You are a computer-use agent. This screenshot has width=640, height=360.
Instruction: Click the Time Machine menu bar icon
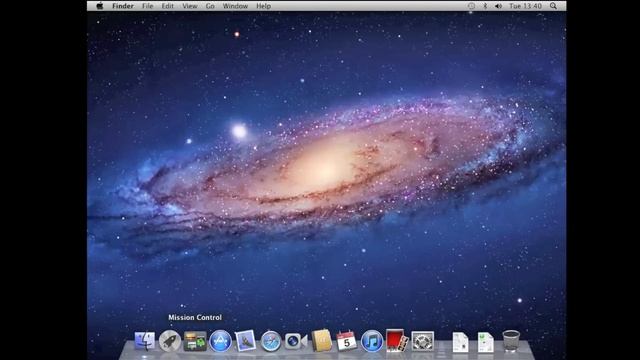471,6
